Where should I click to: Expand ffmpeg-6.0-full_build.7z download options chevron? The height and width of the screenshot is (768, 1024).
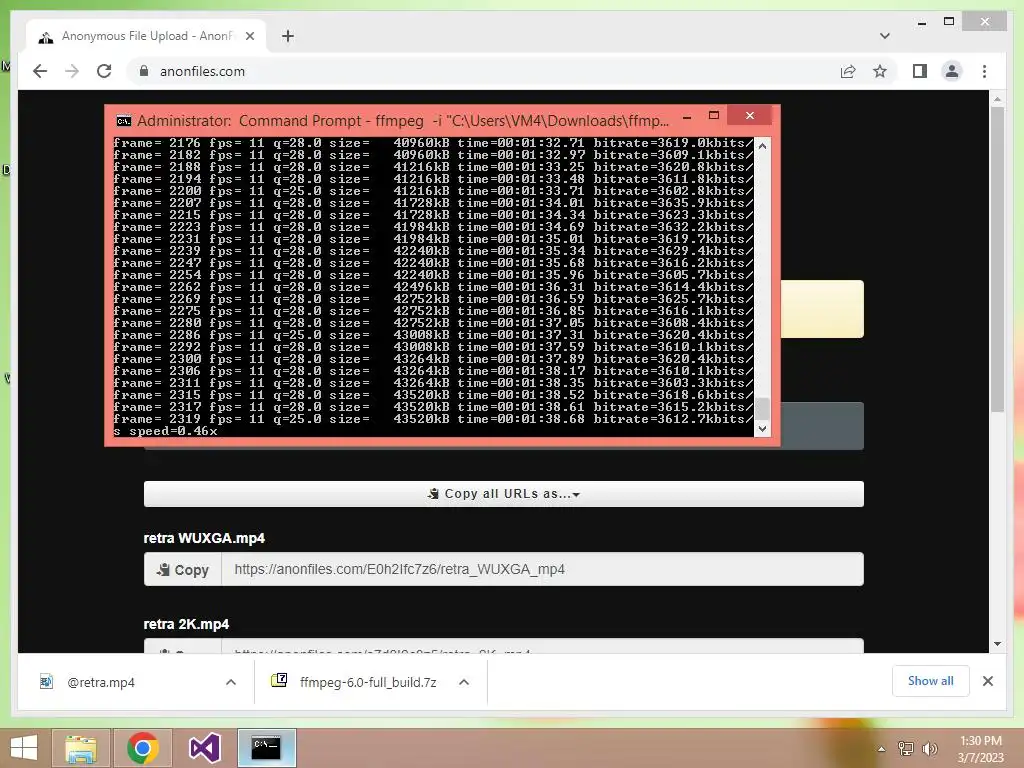tap(464, 682)
